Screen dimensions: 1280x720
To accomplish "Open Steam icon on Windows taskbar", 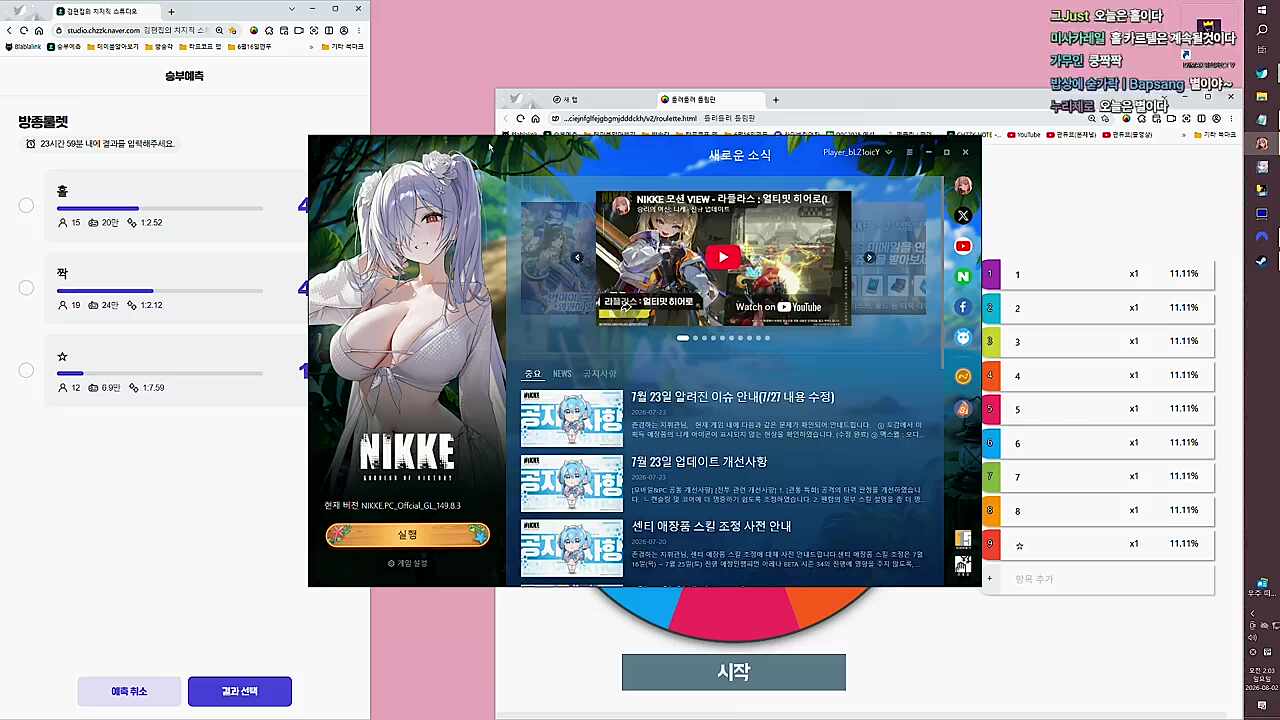I will tap(1262, 261).
